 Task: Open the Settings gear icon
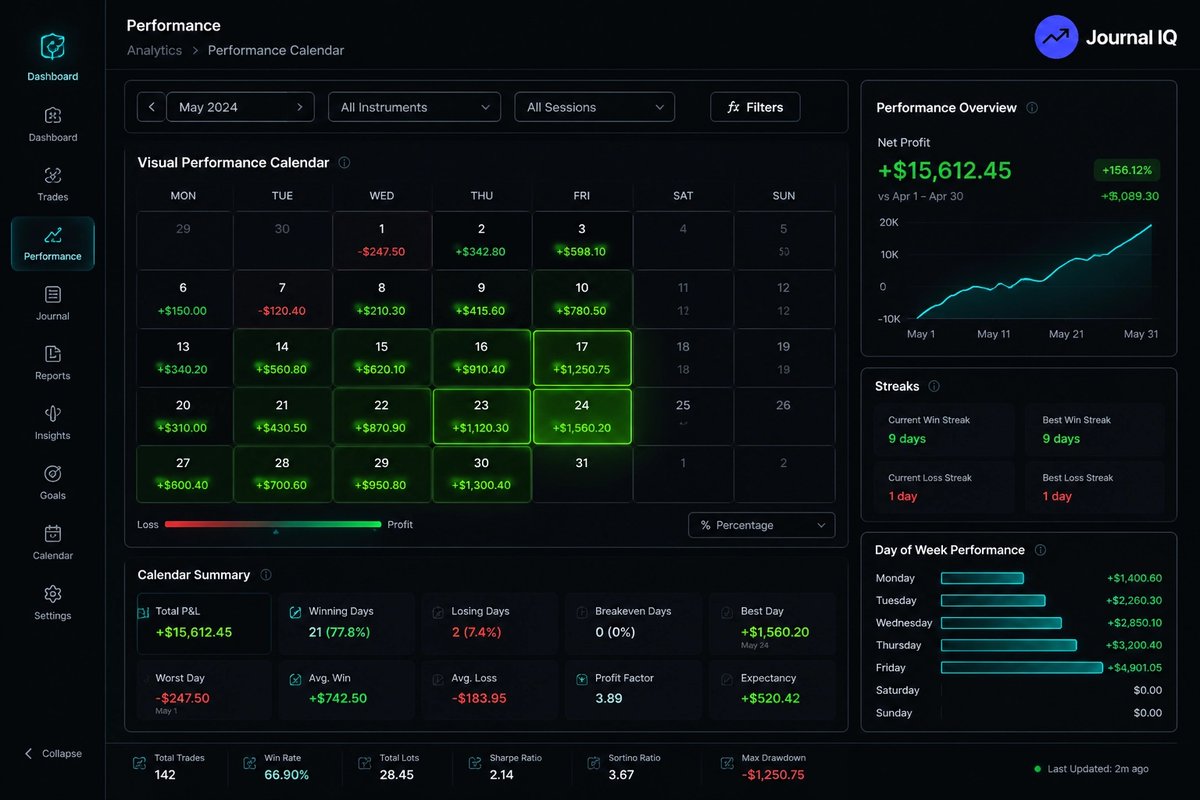pyautogui.click(x=53, y=594)
